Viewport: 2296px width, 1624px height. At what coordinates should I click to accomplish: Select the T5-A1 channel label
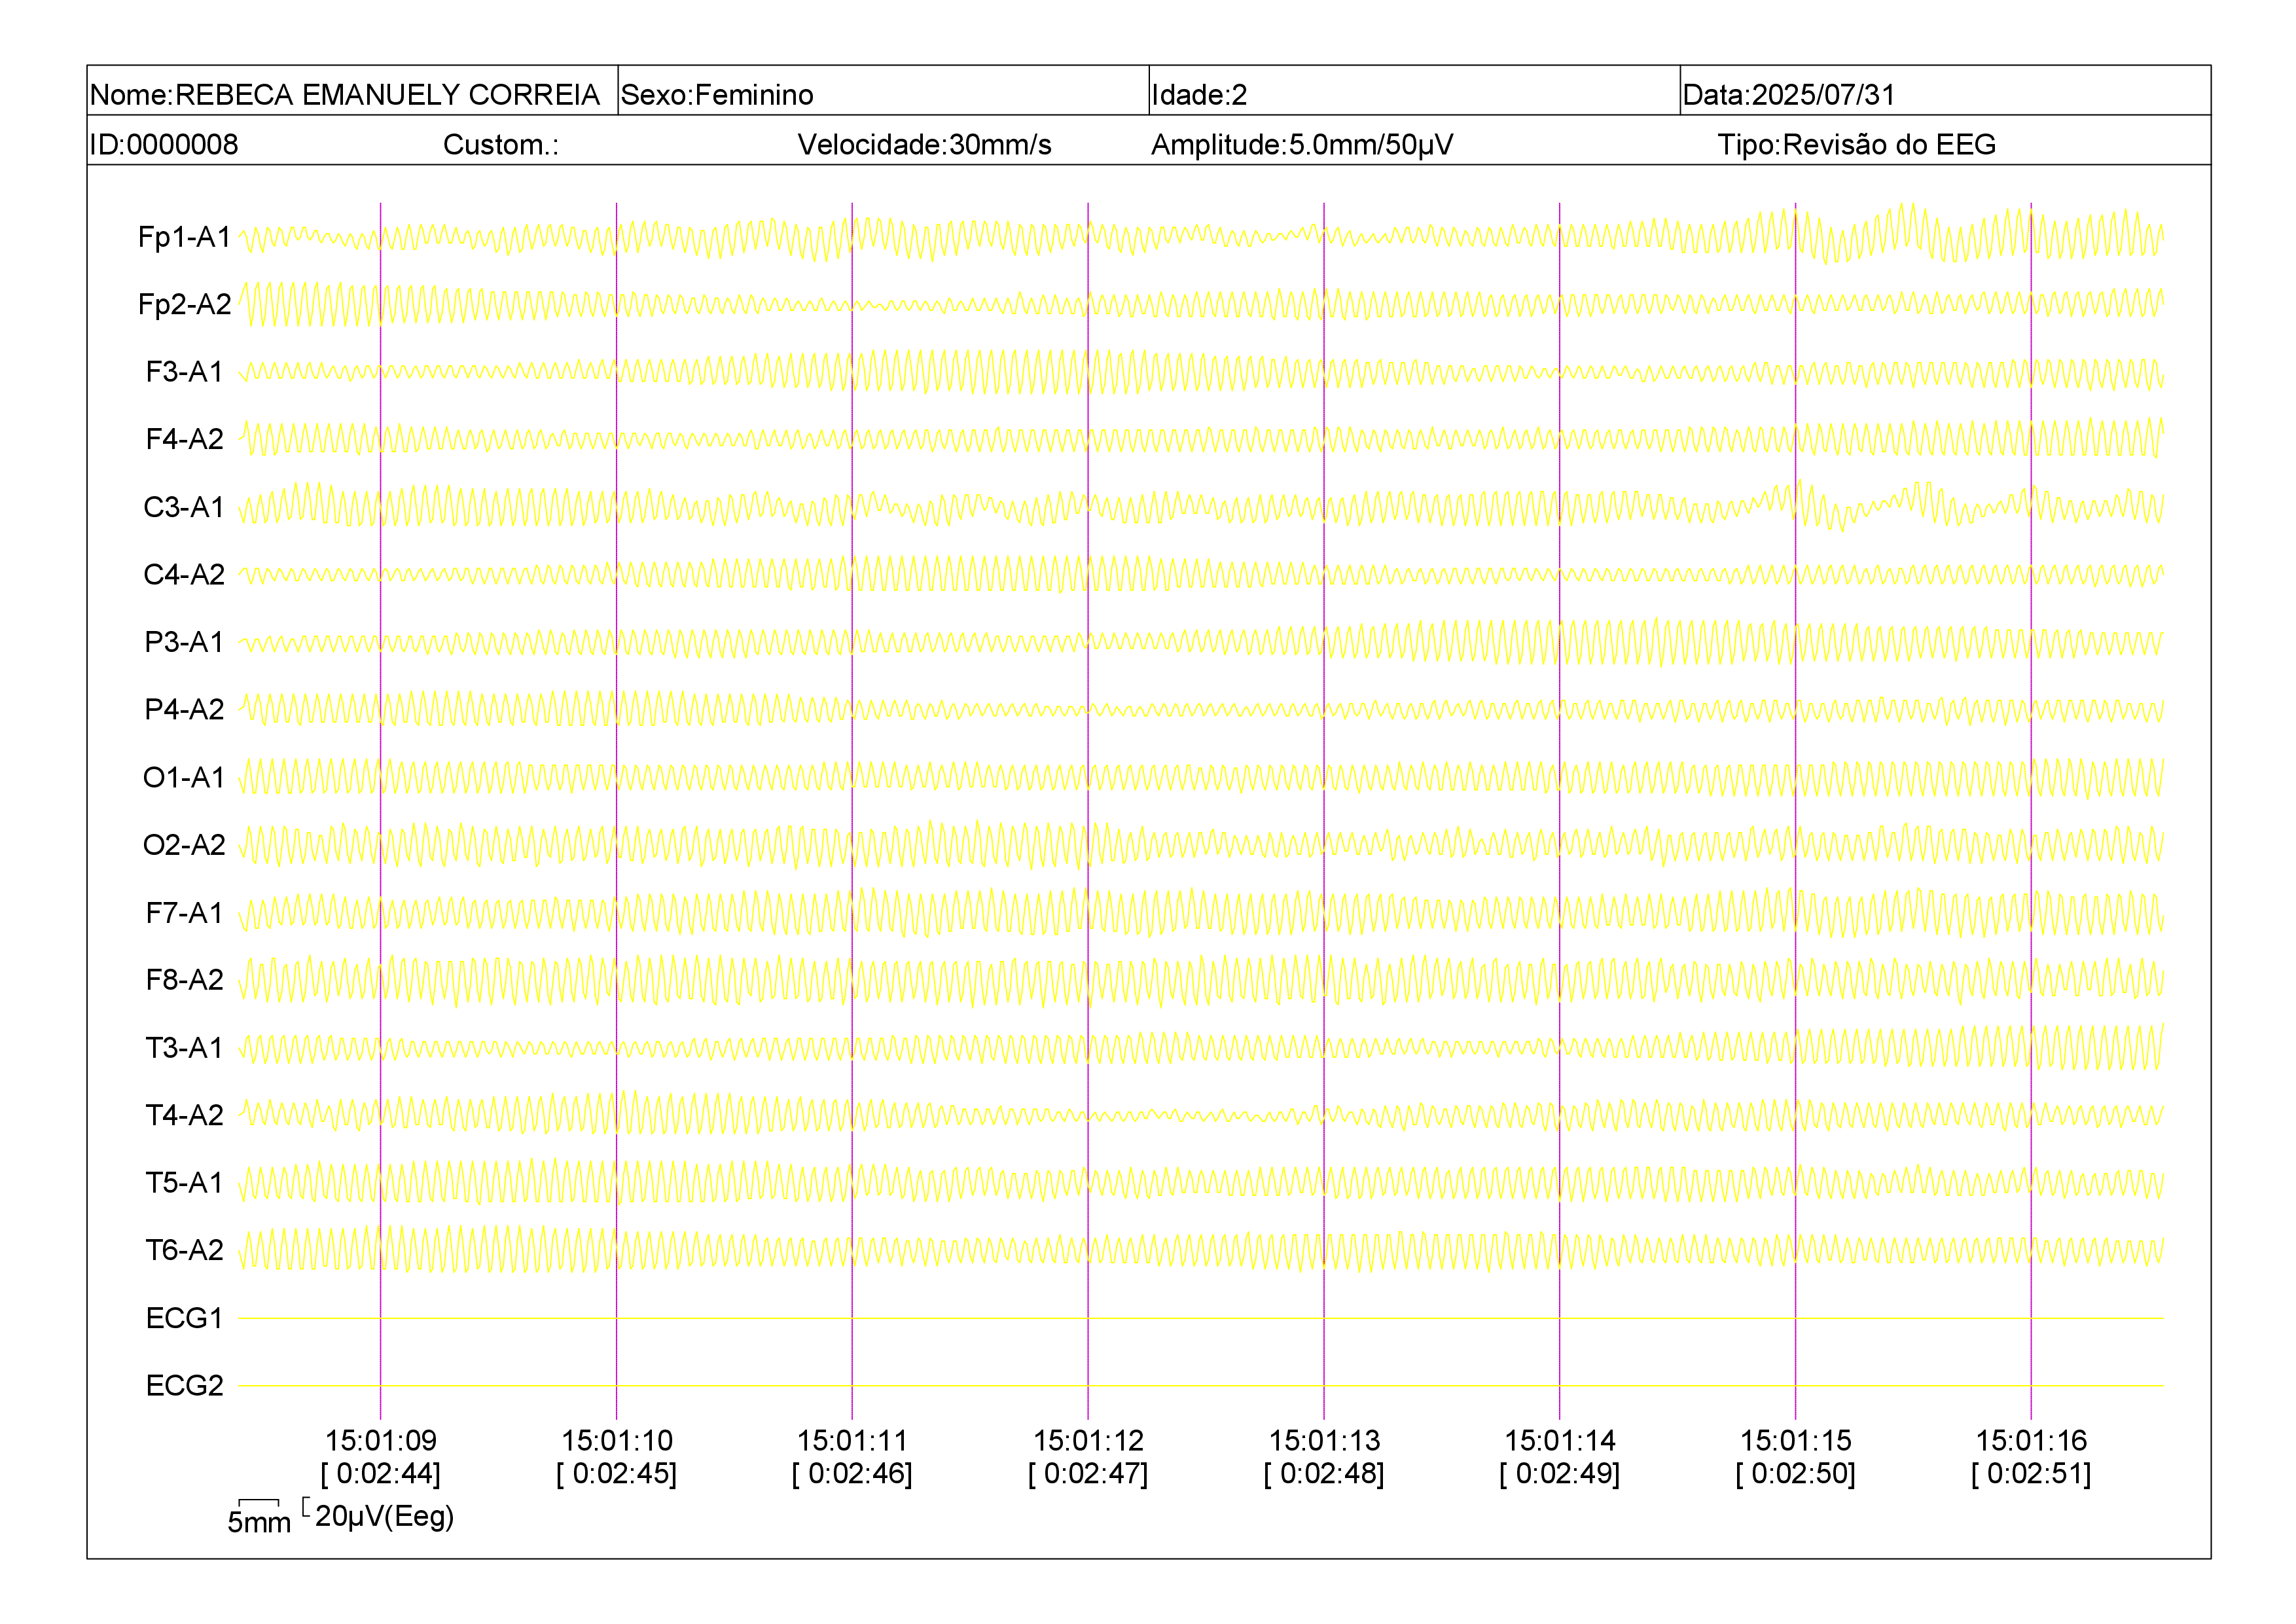[x=184, y=1183]
